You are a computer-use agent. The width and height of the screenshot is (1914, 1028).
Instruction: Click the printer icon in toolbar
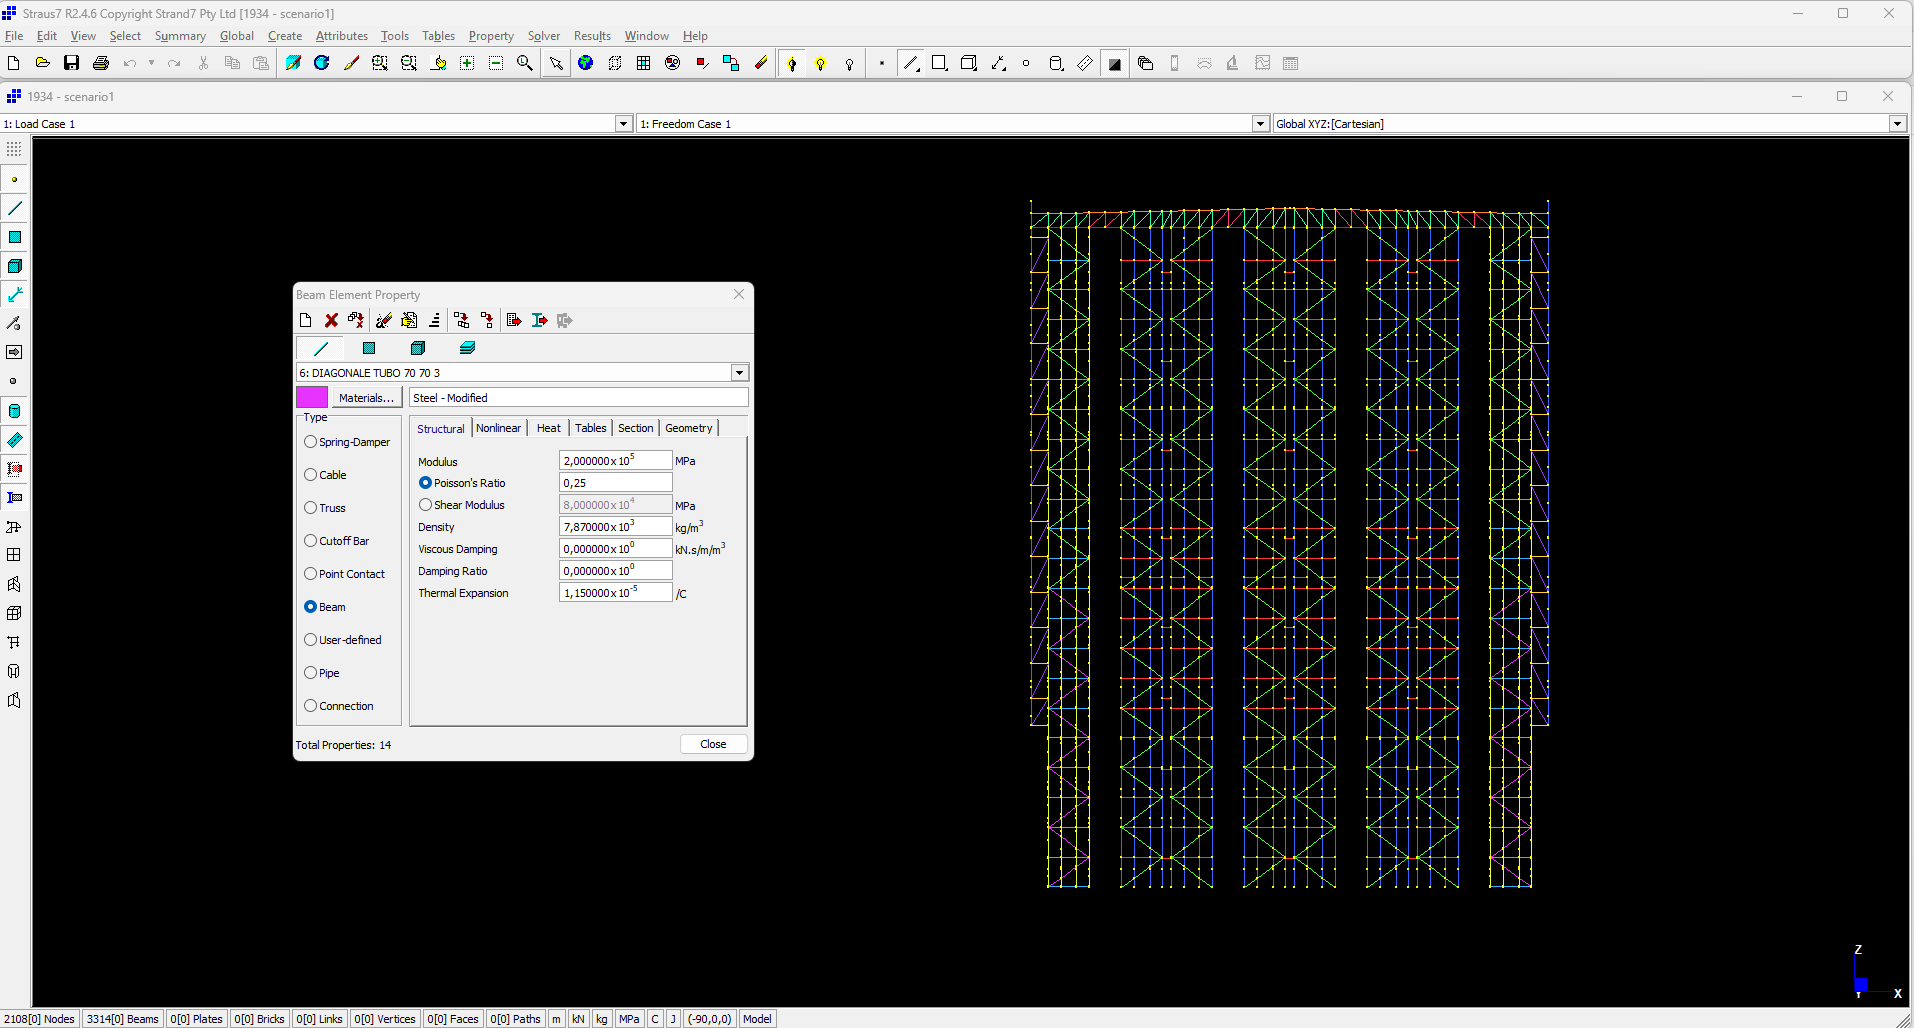click(100, 63)
